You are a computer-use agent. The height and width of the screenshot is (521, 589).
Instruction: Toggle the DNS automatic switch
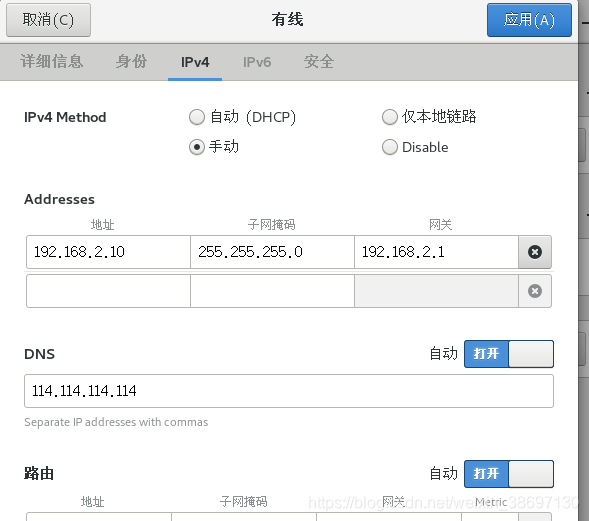509,354
